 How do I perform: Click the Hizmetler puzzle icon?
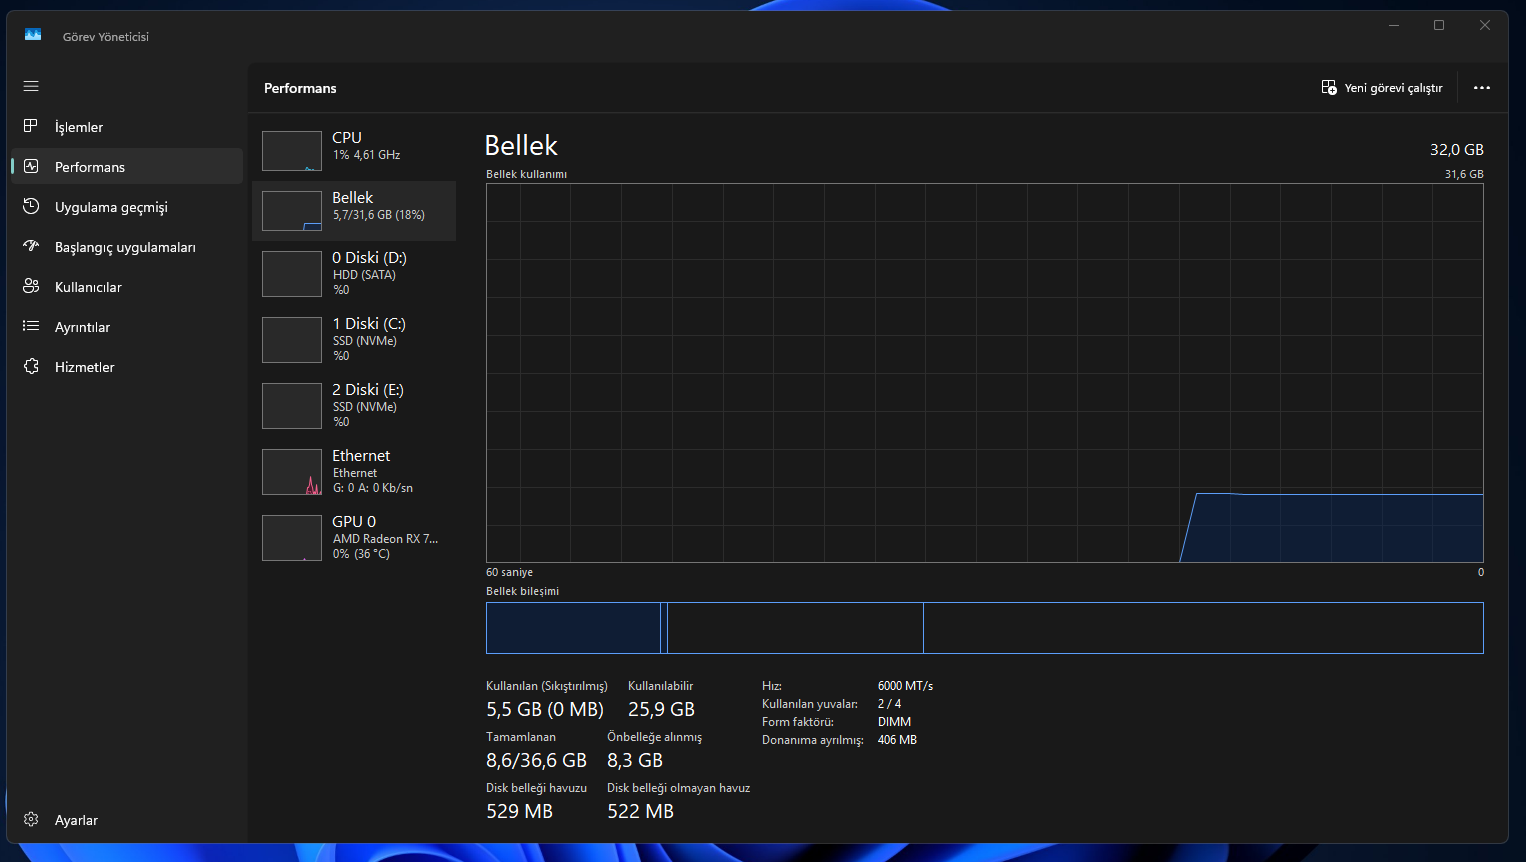tap(31, 366)
